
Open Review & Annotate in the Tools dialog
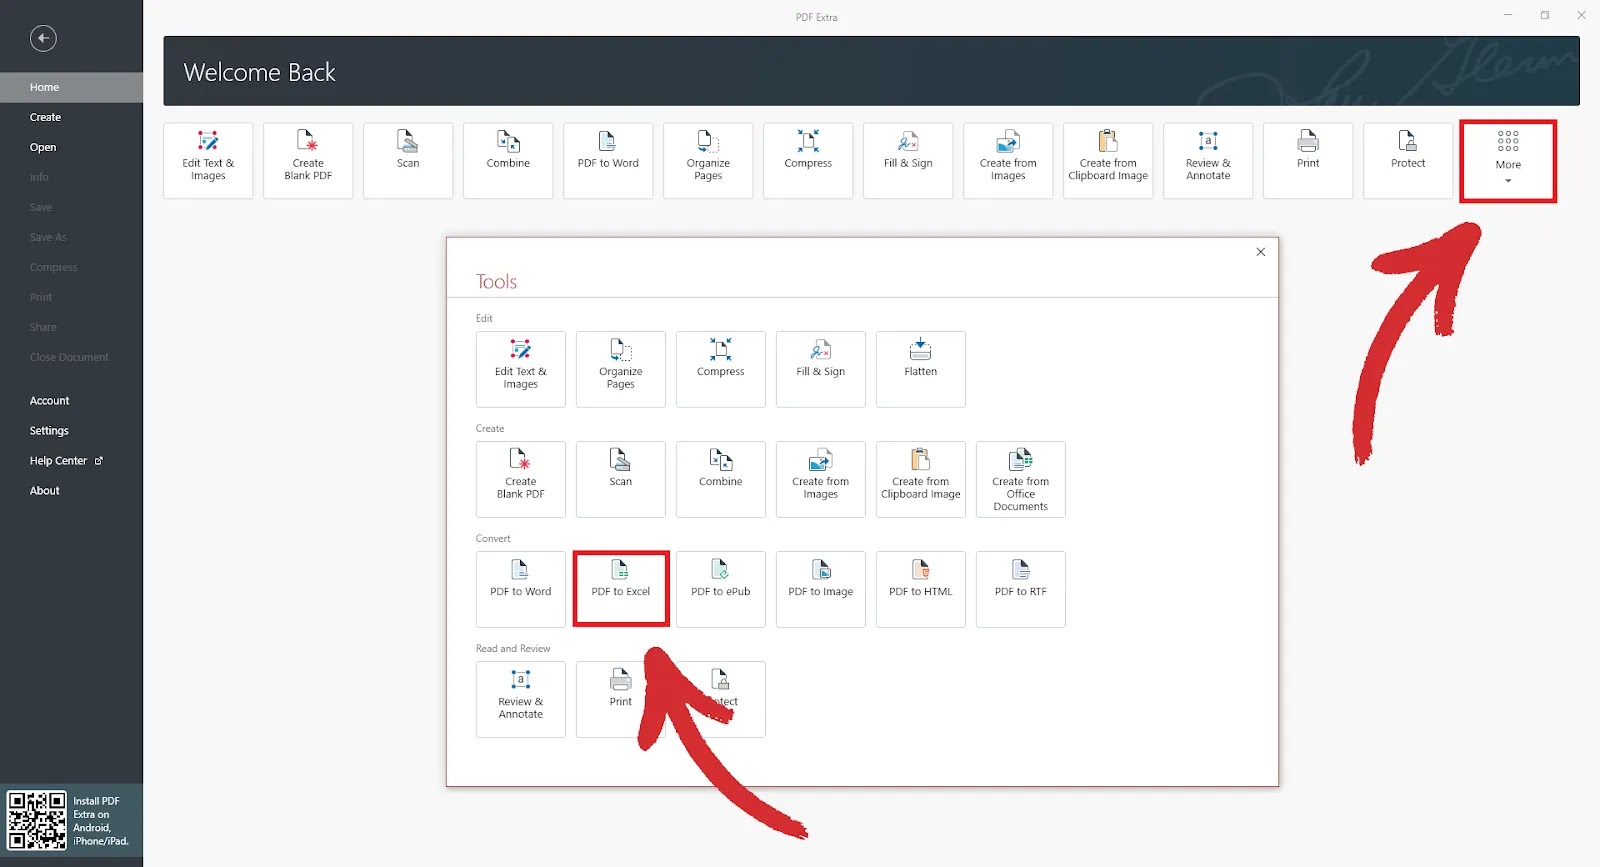pyautogui.click(x=521, y=699)
